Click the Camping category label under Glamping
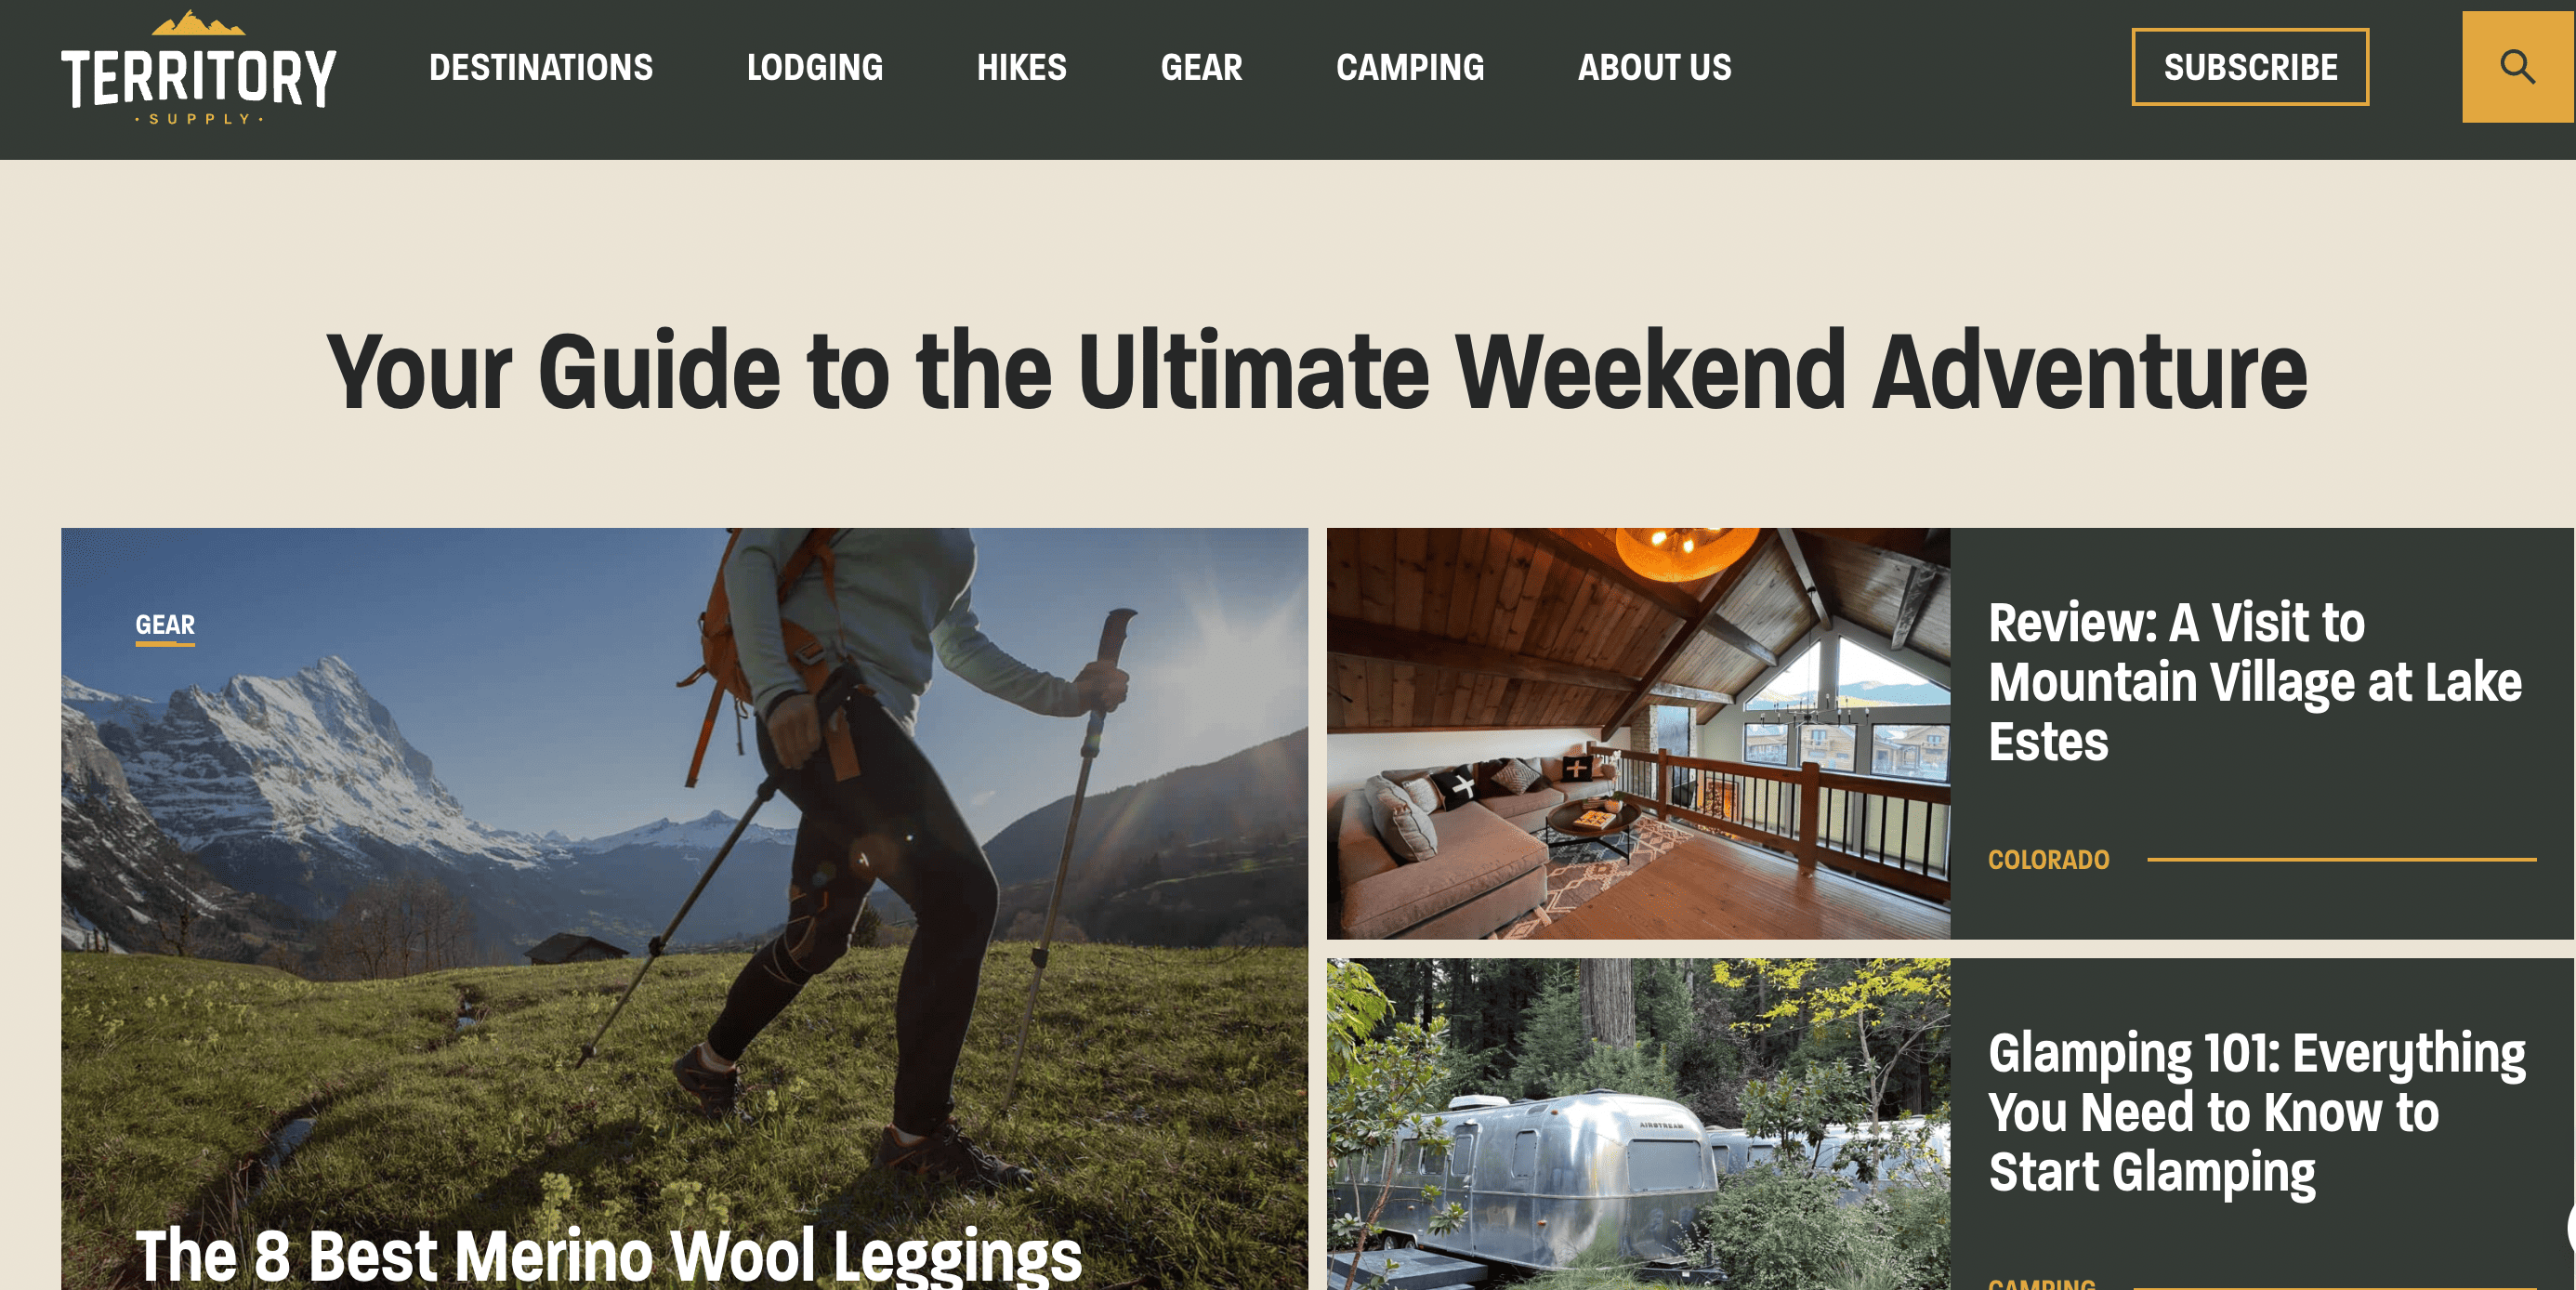Image resolution: width=2576 pixels, height=1290 pixels. pyautogui.click(x=2041, y=1282)
